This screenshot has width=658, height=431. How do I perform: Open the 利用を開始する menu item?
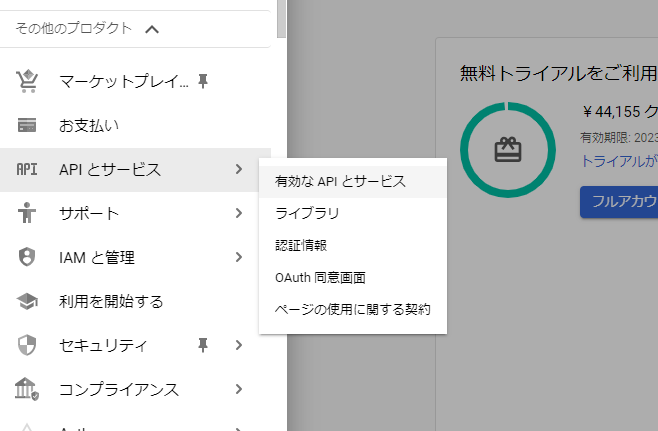click(136, 301)
